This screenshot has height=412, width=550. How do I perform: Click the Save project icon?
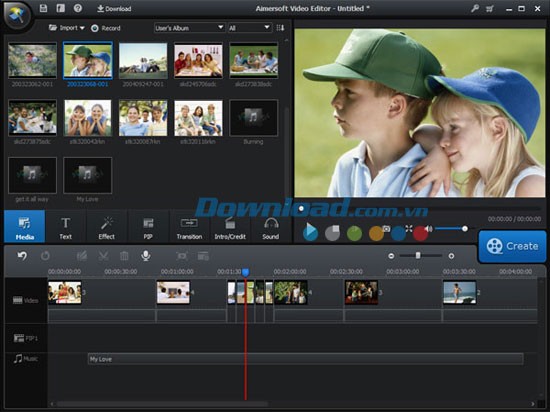tap(43, 8)
